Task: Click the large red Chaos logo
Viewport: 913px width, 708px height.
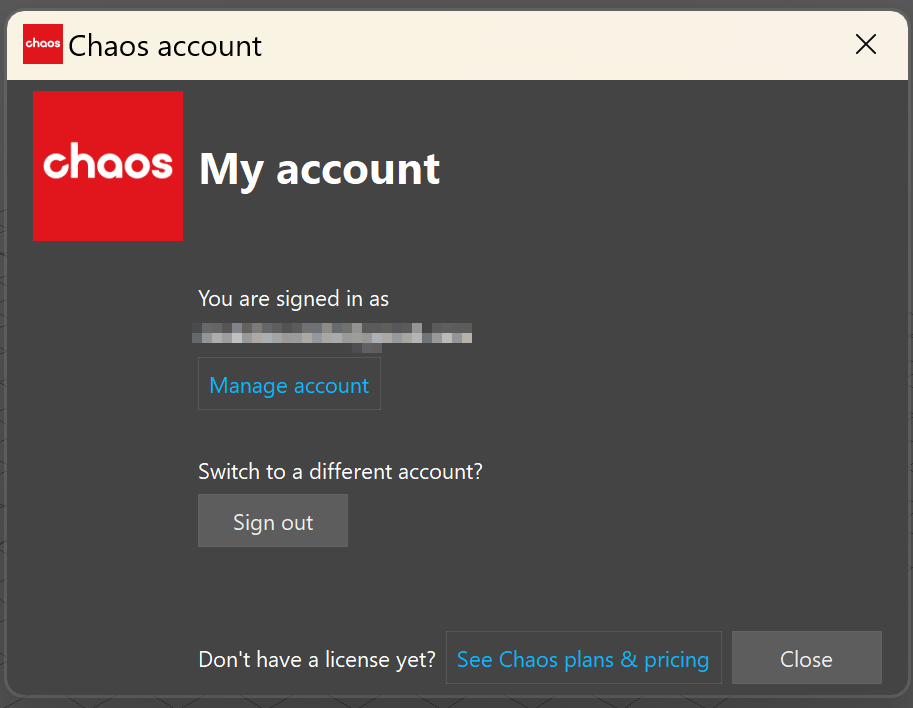Action: coord(108,165)
